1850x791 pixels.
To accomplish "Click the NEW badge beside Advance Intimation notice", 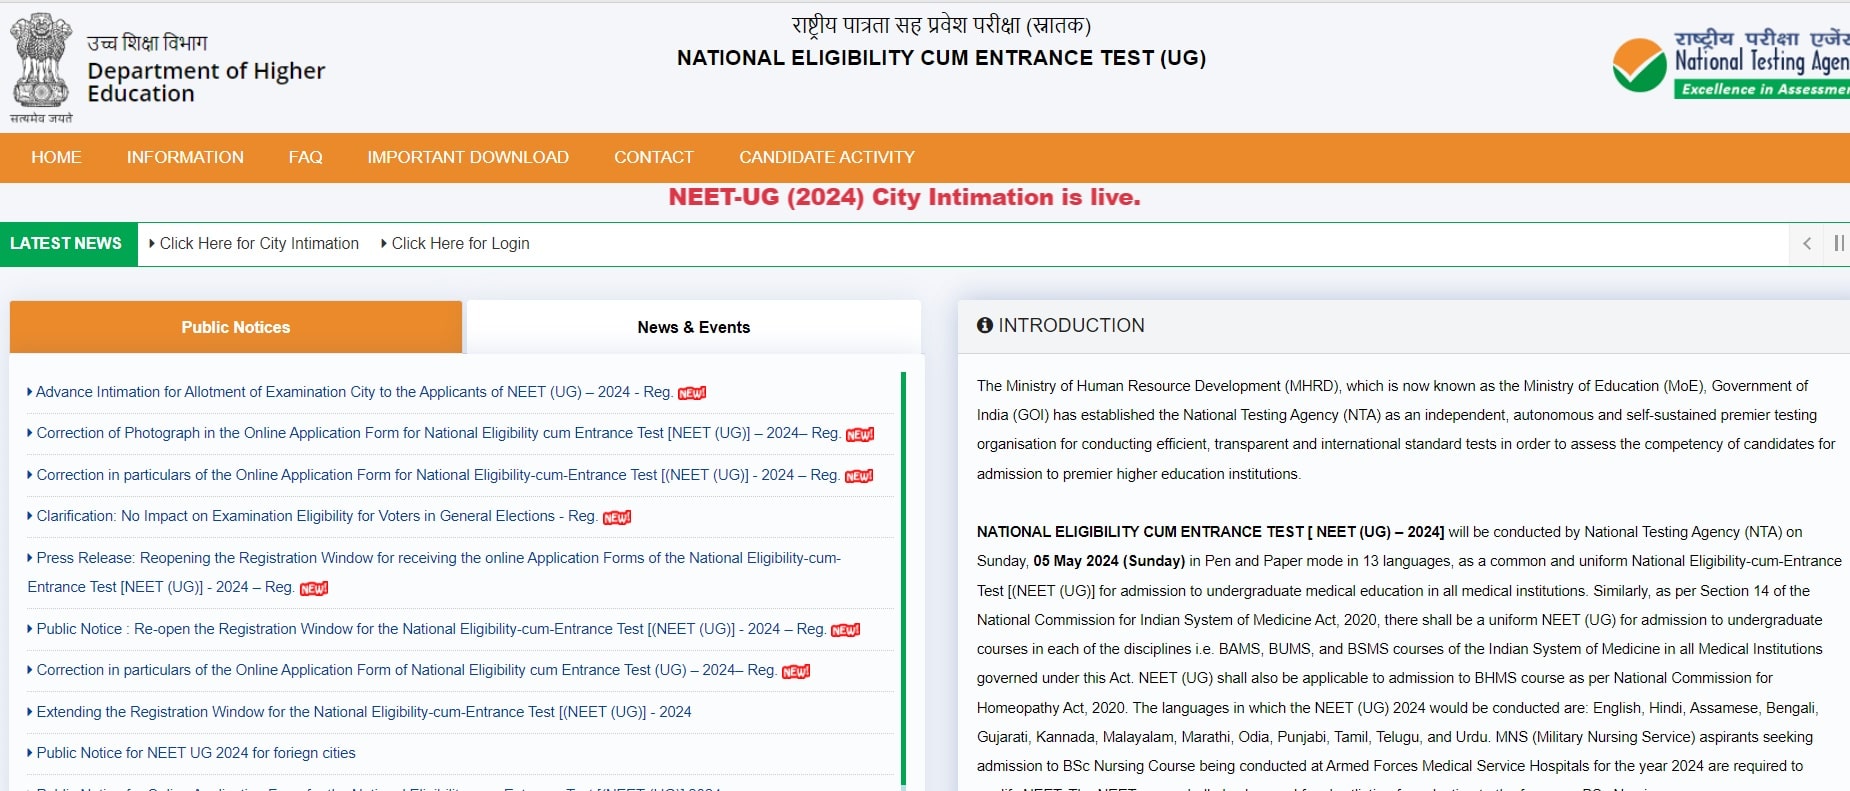I will pos(692,393).
